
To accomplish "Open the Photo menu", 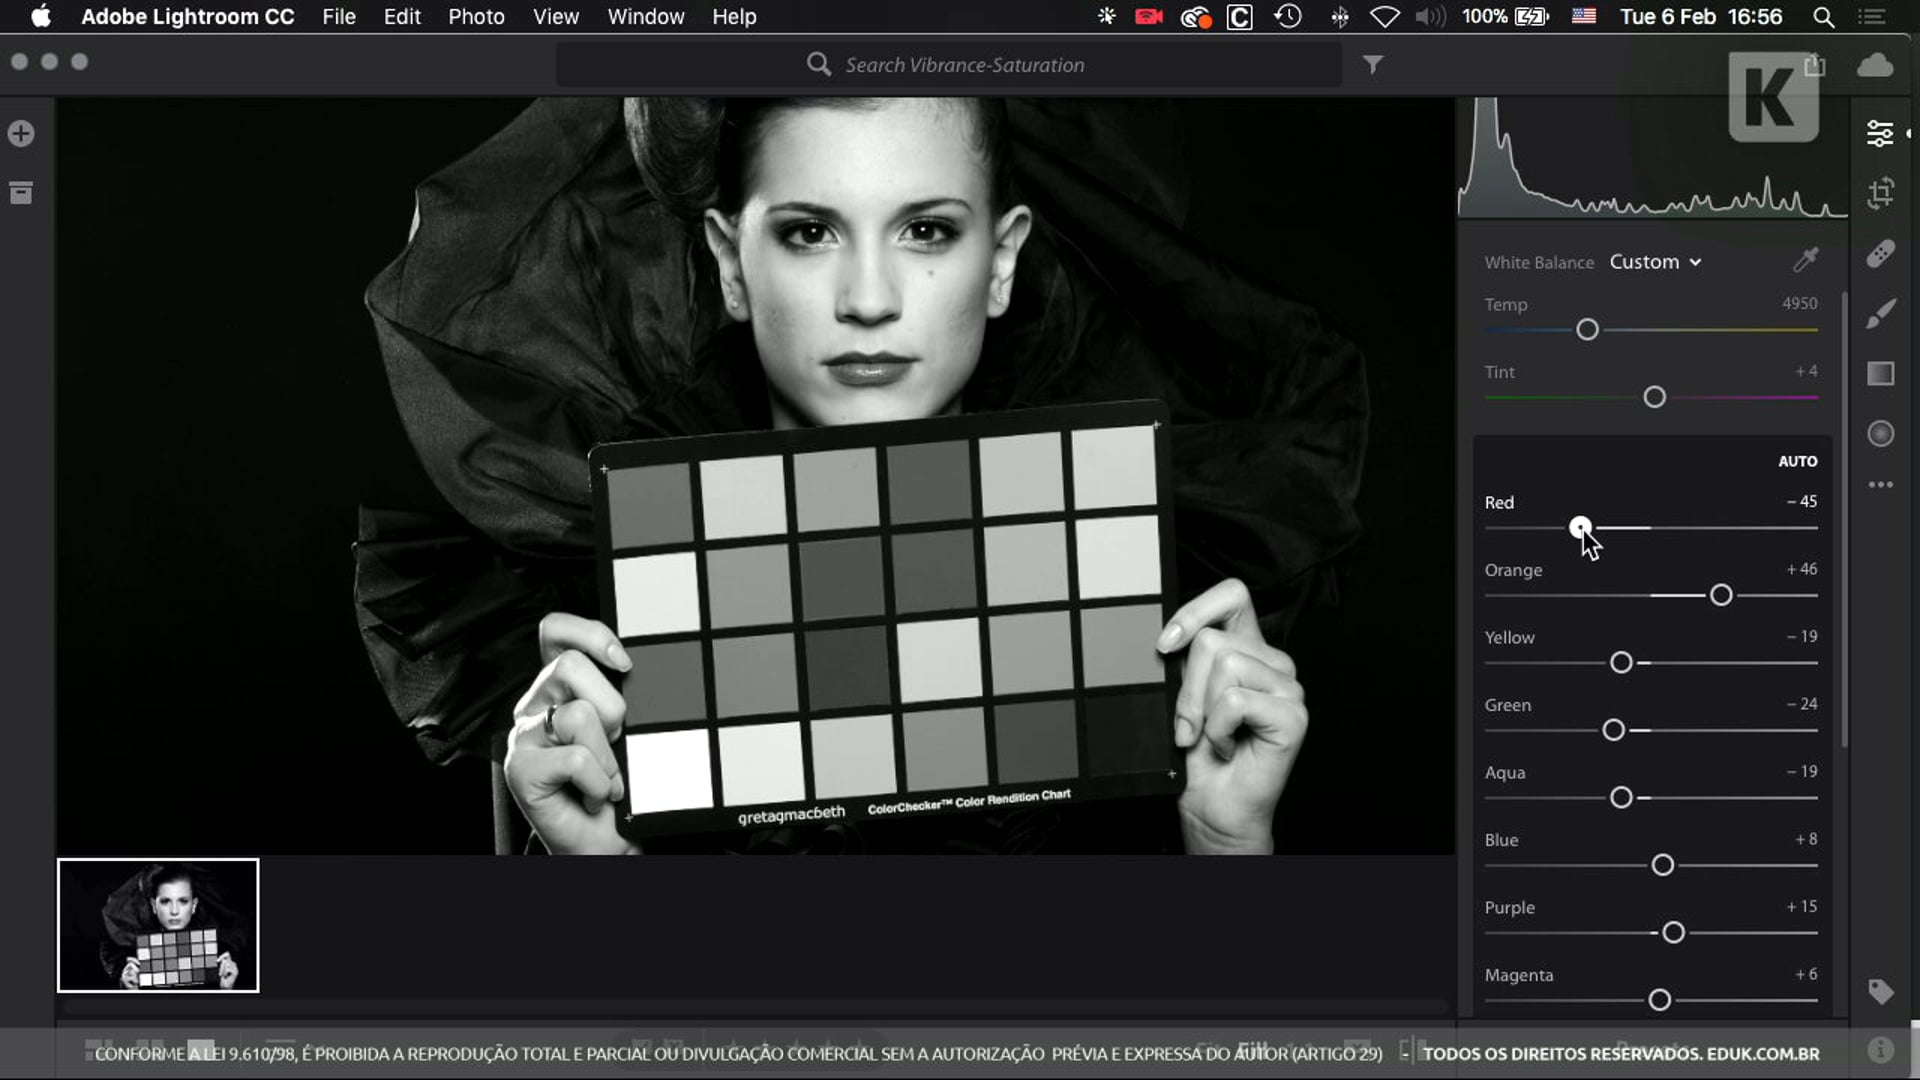I will (x=476, y=17).
